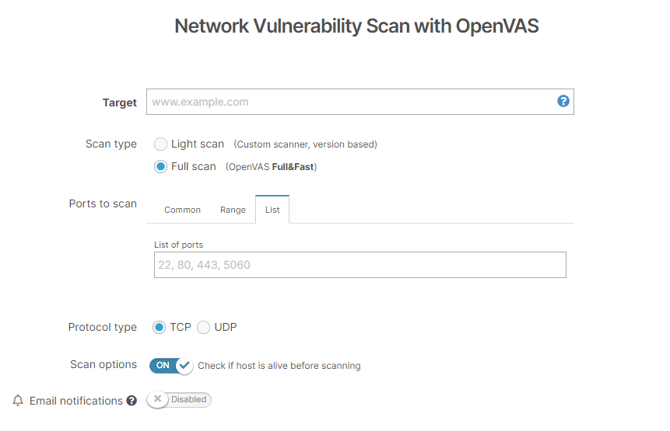Click the Scan type label

click(x=111, y=144)
